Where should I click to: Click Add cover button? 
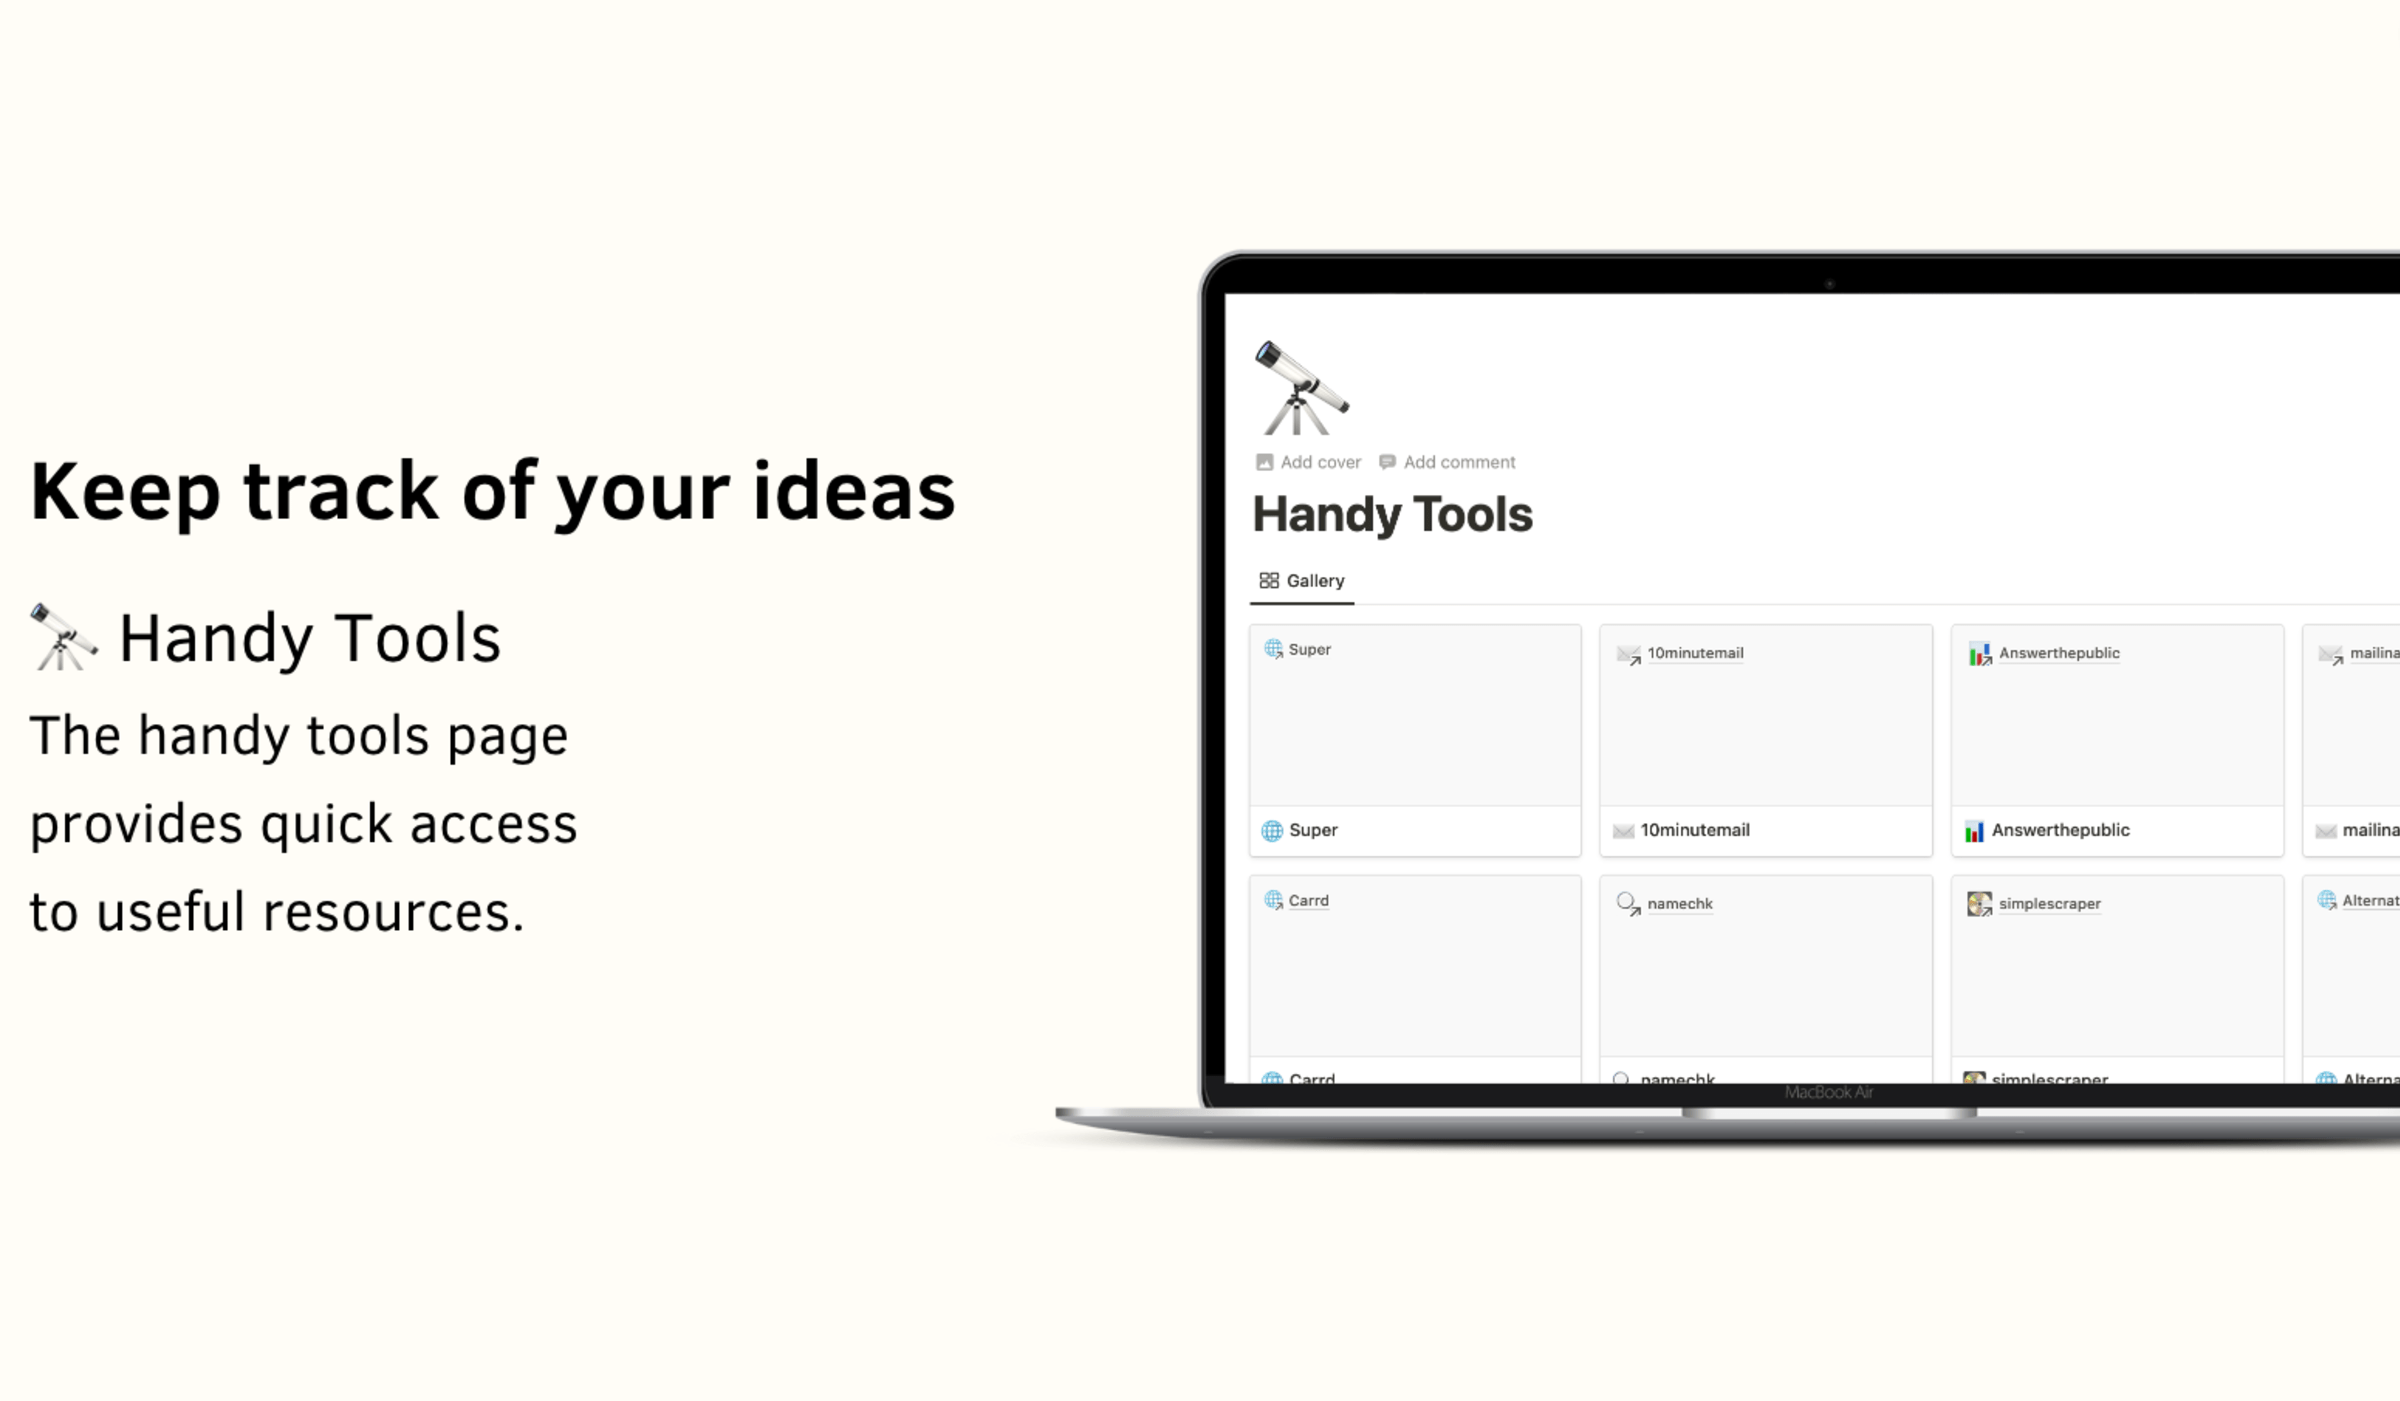coord(1308,462)
